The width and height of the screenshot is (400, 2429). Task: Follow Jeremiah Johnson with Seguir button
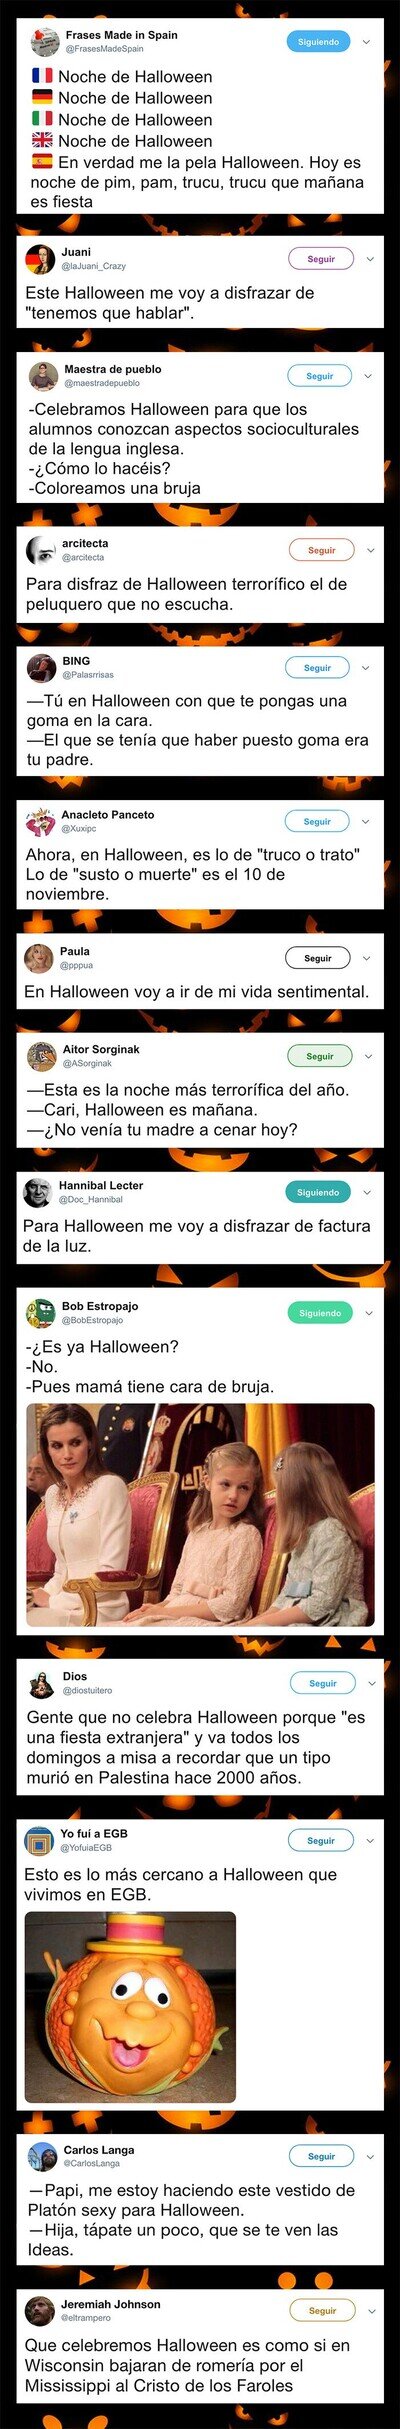click(322, 2311)
